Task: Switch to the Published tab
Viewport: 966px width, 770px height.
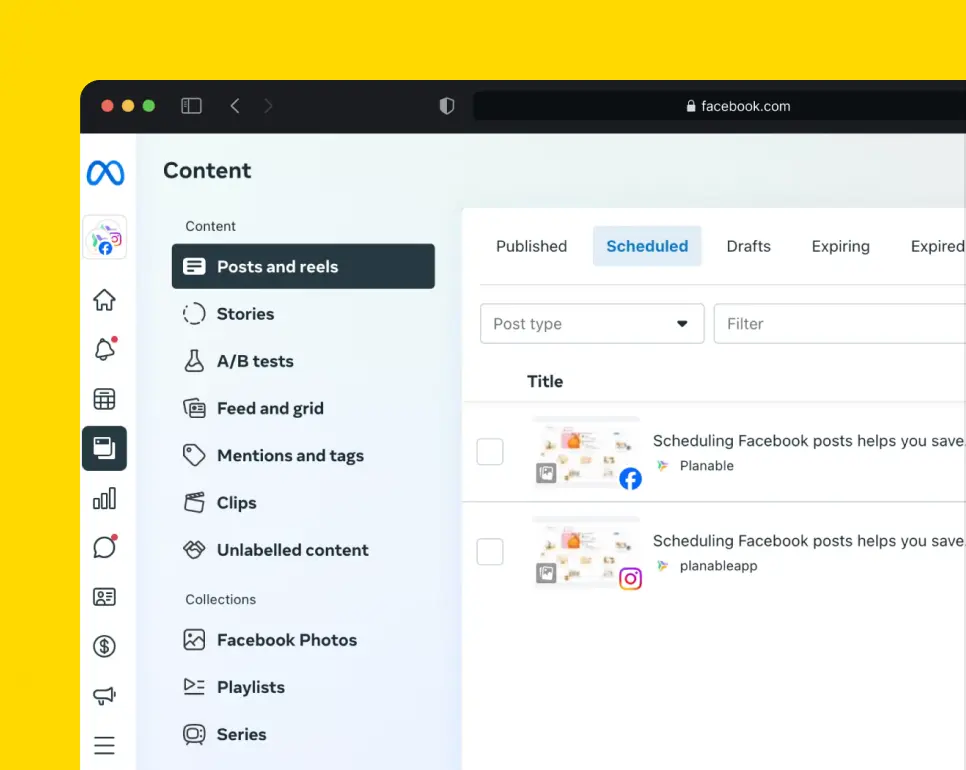Action: pyautogui.click(x=531, y=246)
